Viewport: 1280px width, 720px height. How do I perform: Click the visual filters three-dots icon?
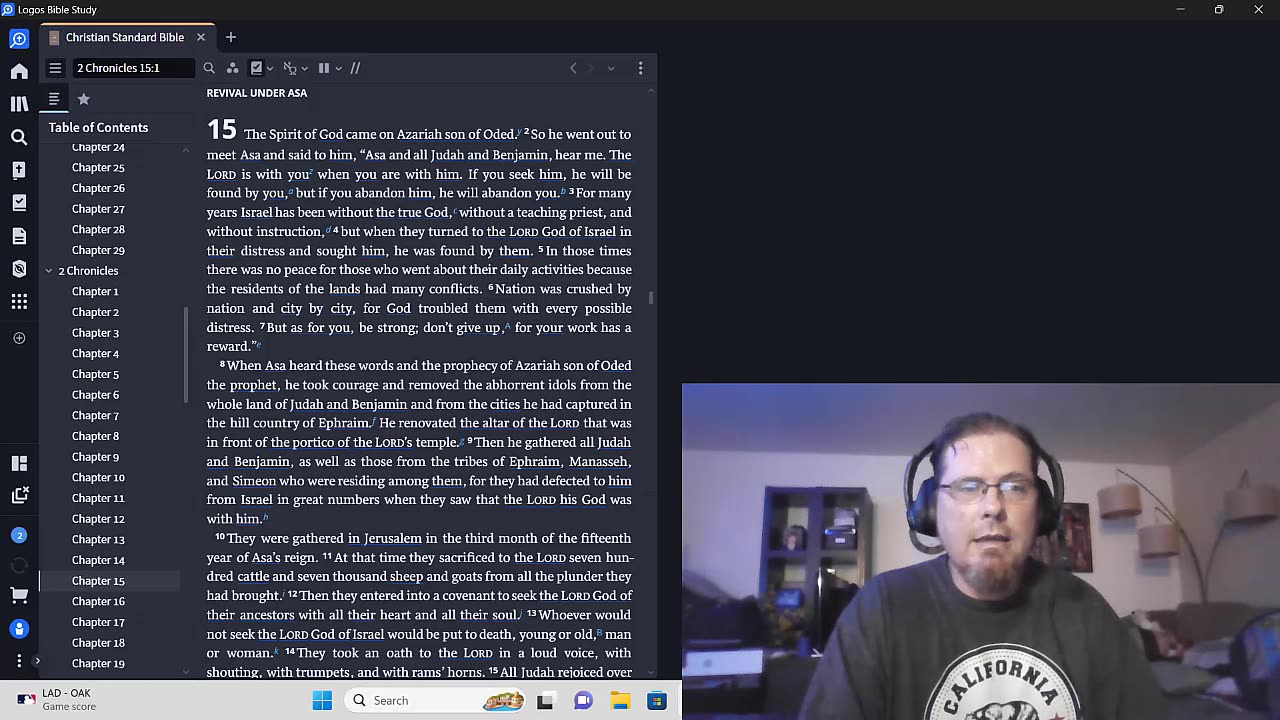pos(232,68)
